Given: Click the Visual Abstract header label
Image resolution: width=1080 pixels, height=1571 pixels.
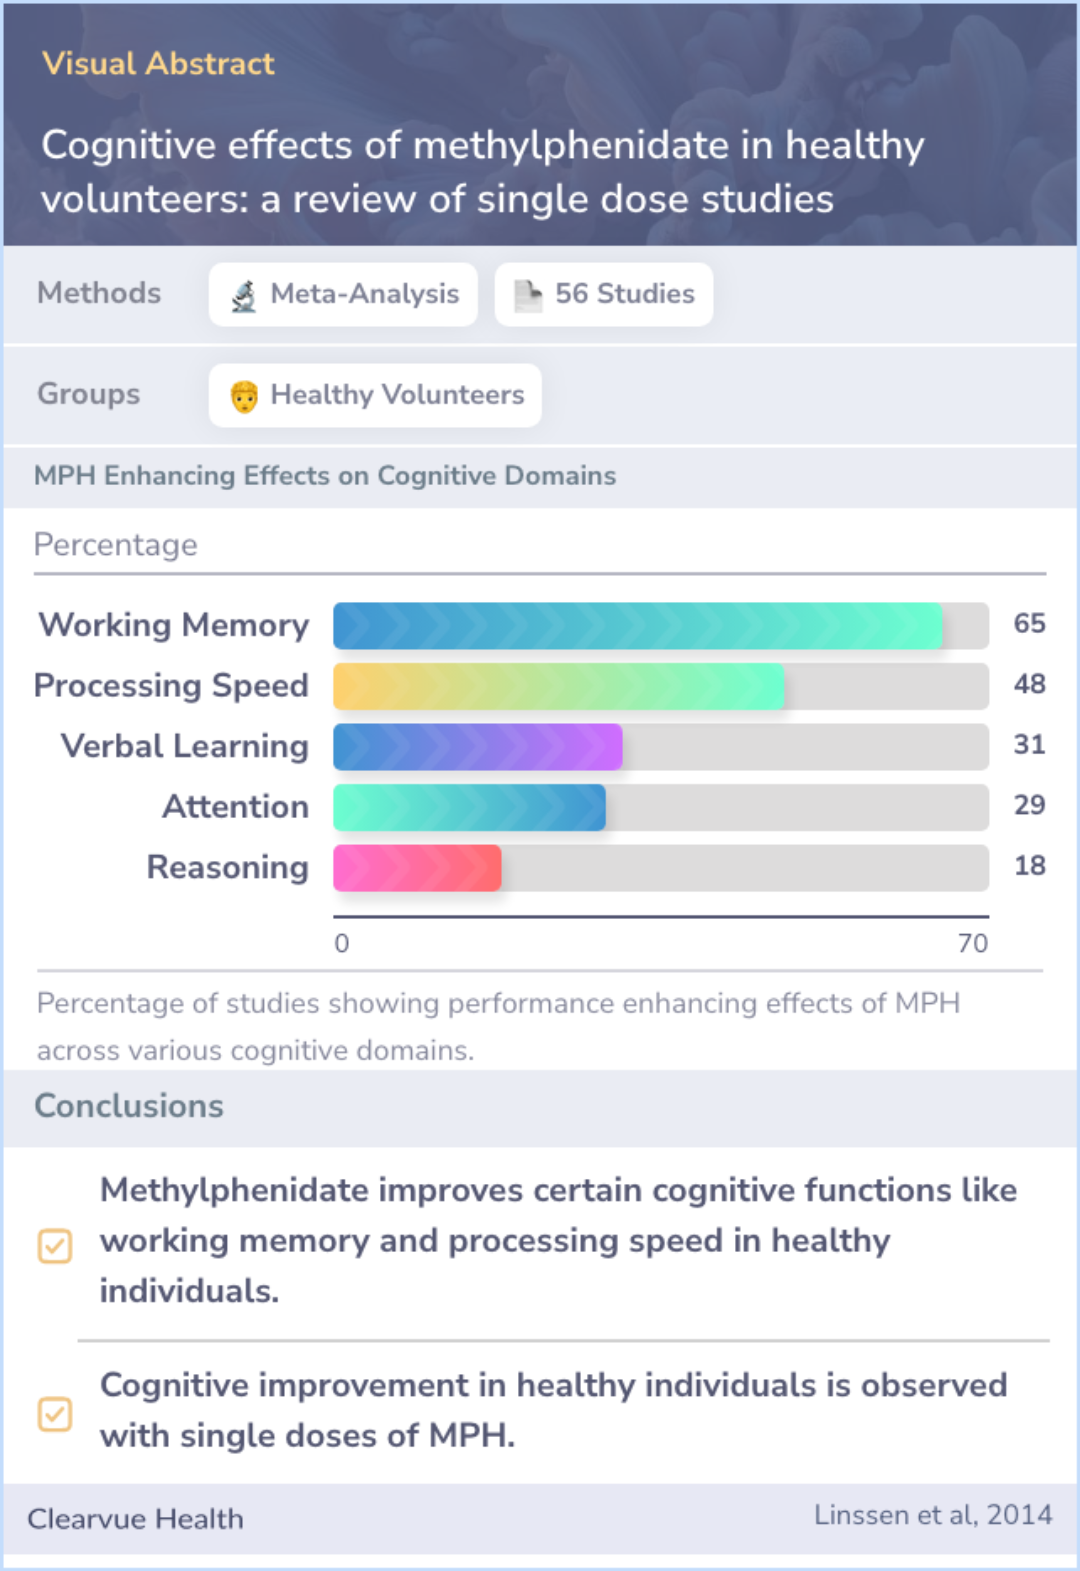Looking at the screenshot, I should 158,64.
